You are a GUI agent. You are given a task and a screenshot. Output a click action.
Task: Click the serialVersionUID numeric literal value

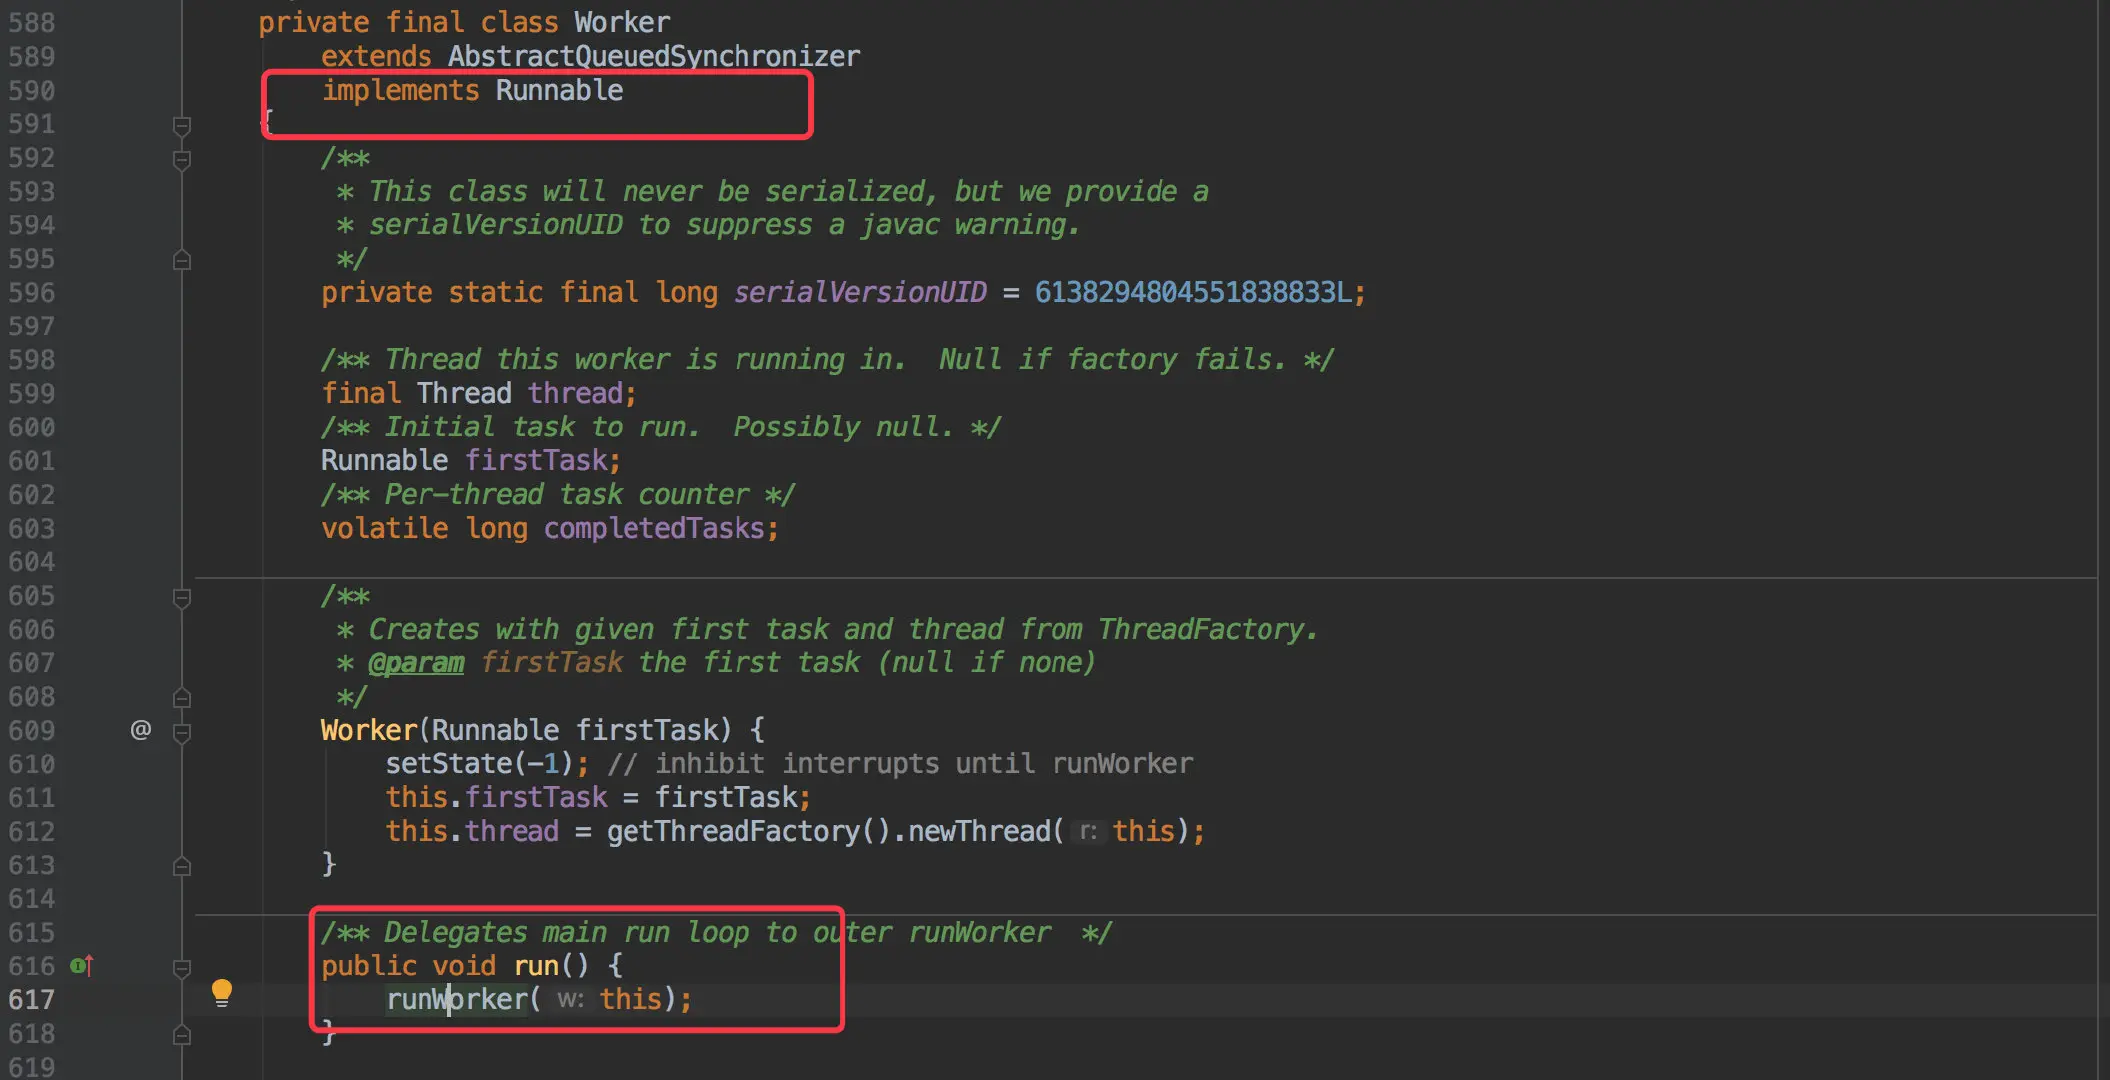point(1192,292)
